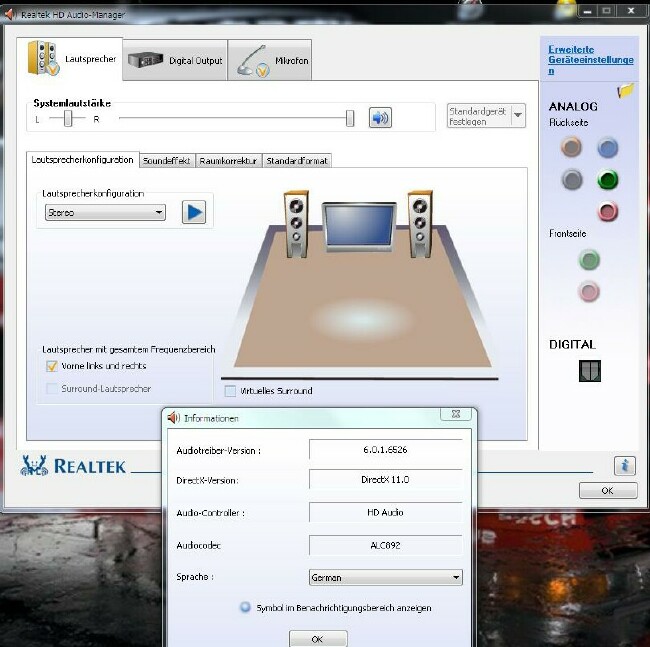650x647 pixels.
Task: Open Erweiterte Geräteeinstellungen link
Action: 591,60
